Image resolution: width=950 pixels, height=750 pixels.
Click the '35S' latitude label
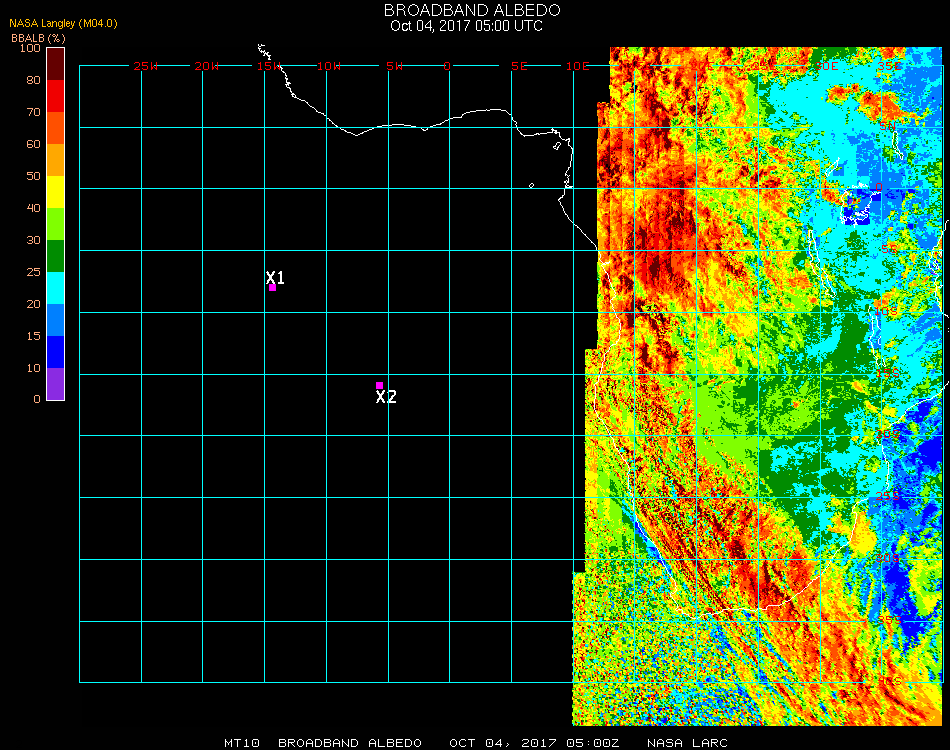889,620
